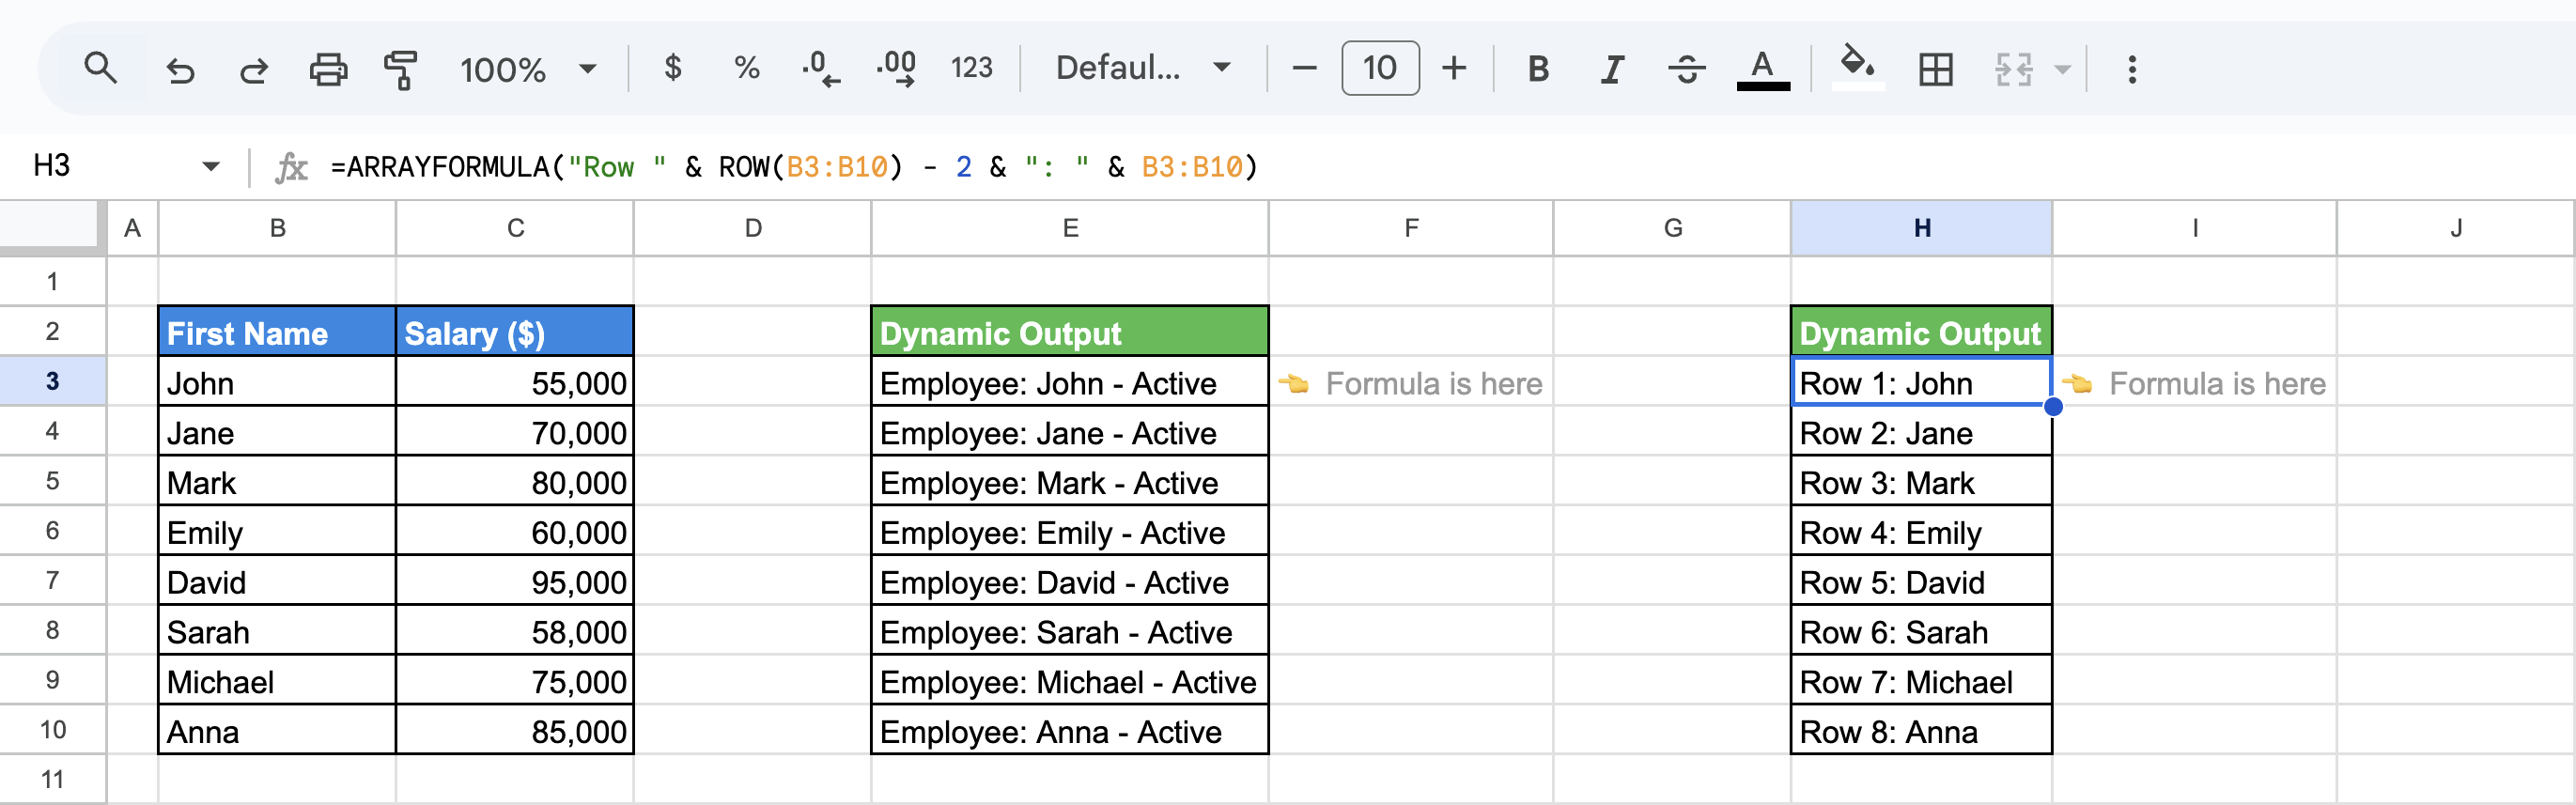Screen dimensions: 2576x805
Task: Select column B header
Action: (277, 228)
